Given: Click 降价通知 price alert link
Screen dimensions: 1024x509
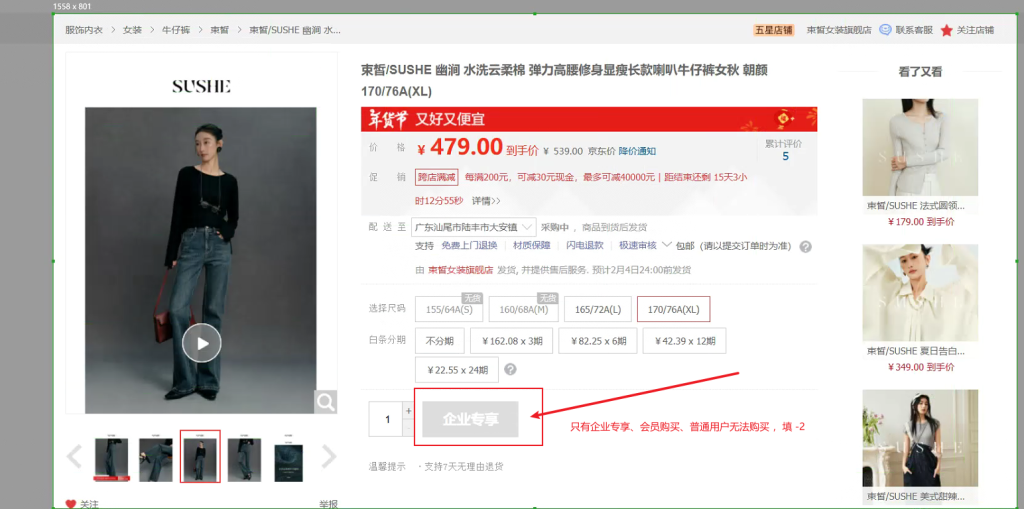Looking at the screenshot, I should 637,151.
